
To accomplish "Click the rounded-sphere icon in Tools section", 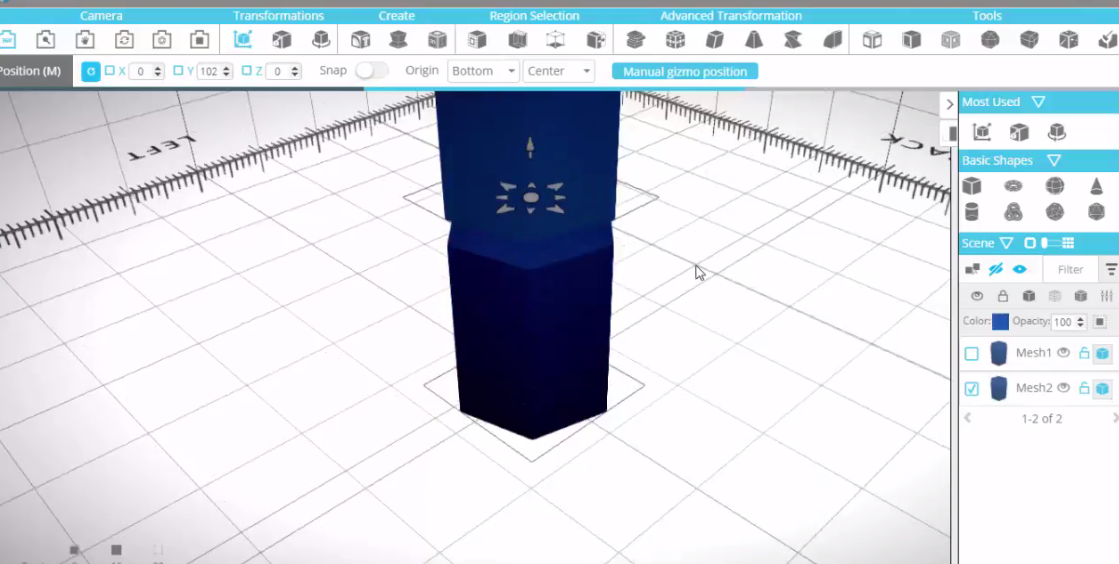I will [x=990, y=39].
